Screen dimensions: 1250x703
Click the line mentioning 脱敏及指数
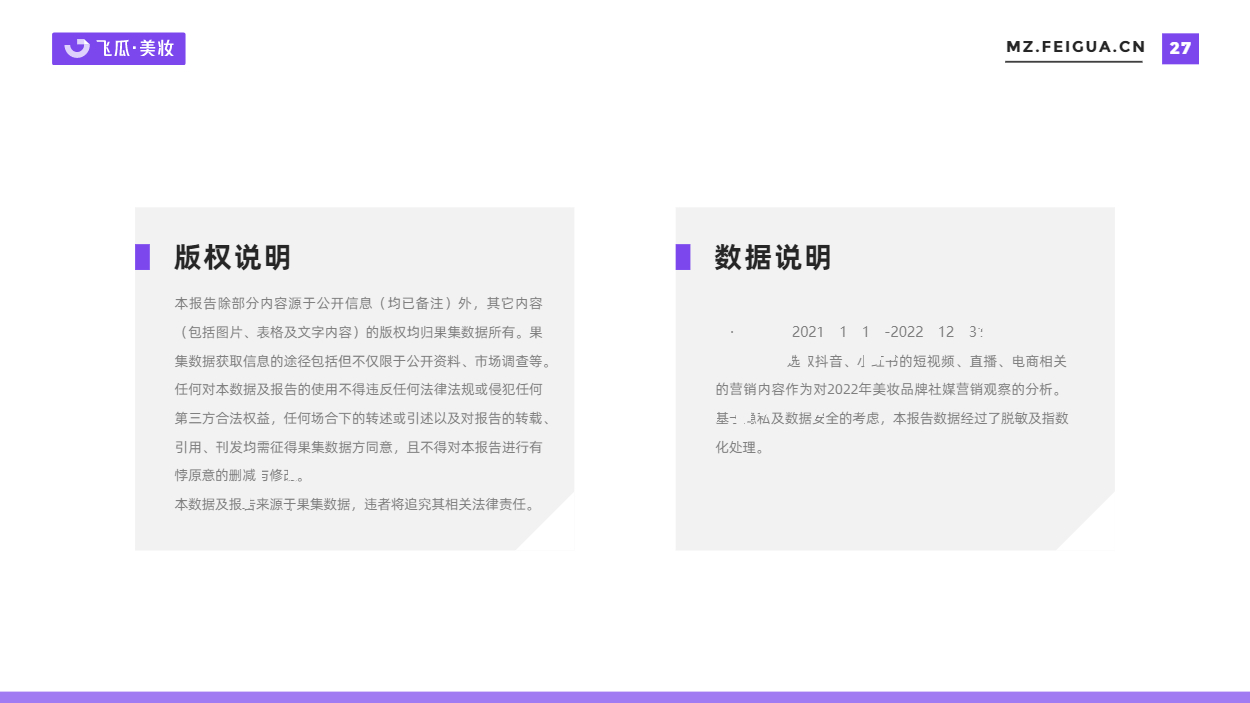(x=892, y=418)
